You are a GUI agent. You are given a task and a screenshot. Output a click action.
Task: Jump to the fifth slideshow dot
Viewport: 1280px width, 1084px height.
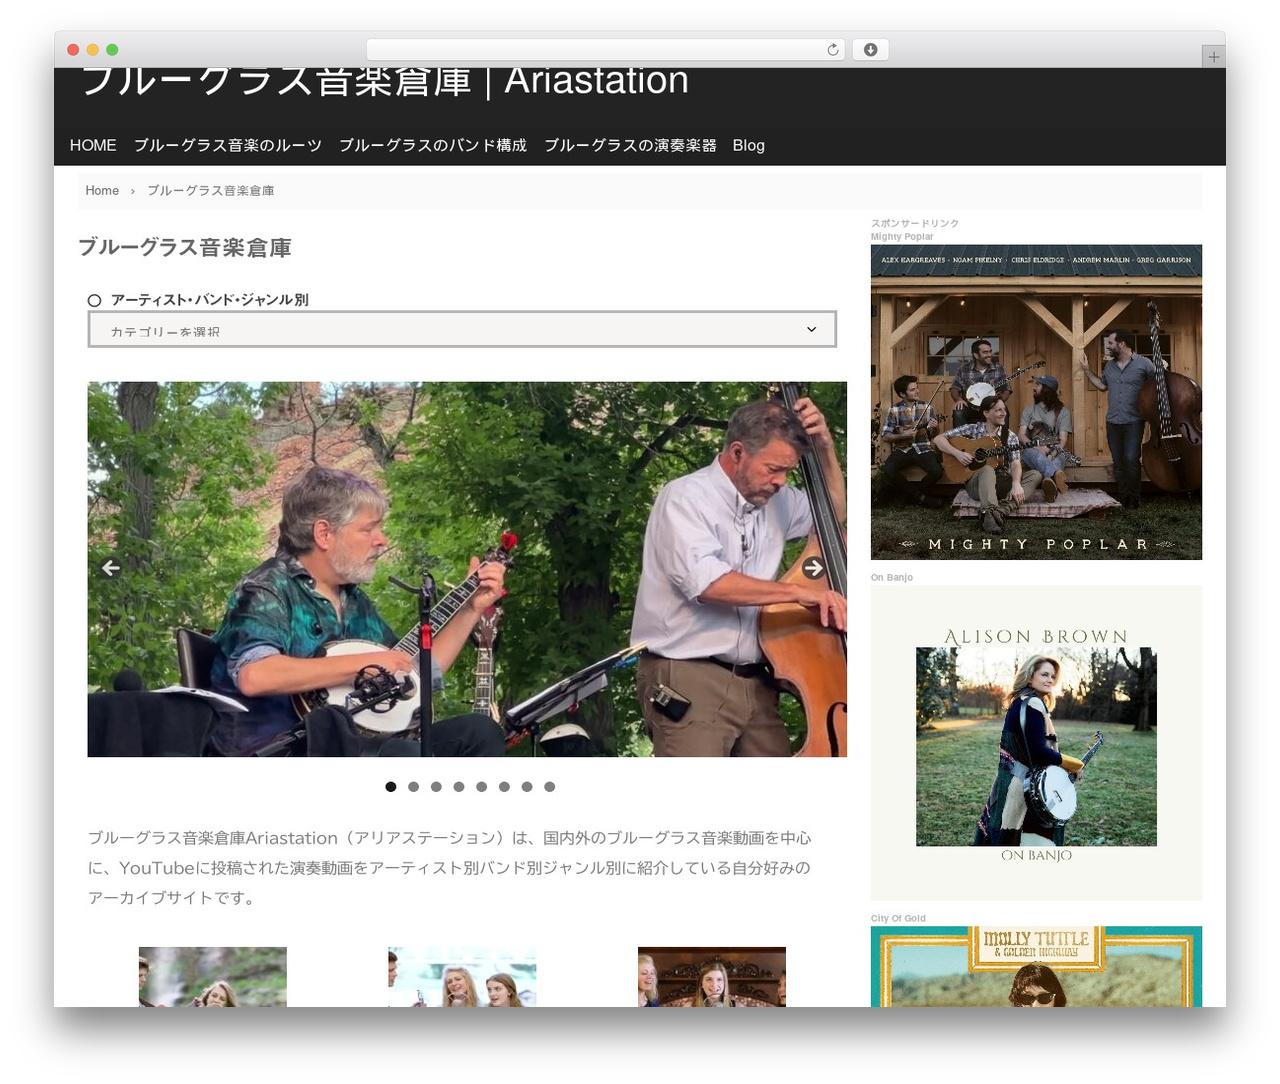481,787
